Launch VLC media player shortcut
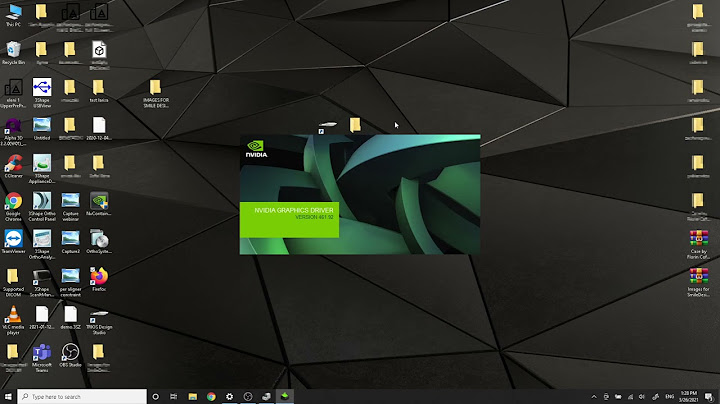Screen dimensions: 720x404 [x=13, y=320]
